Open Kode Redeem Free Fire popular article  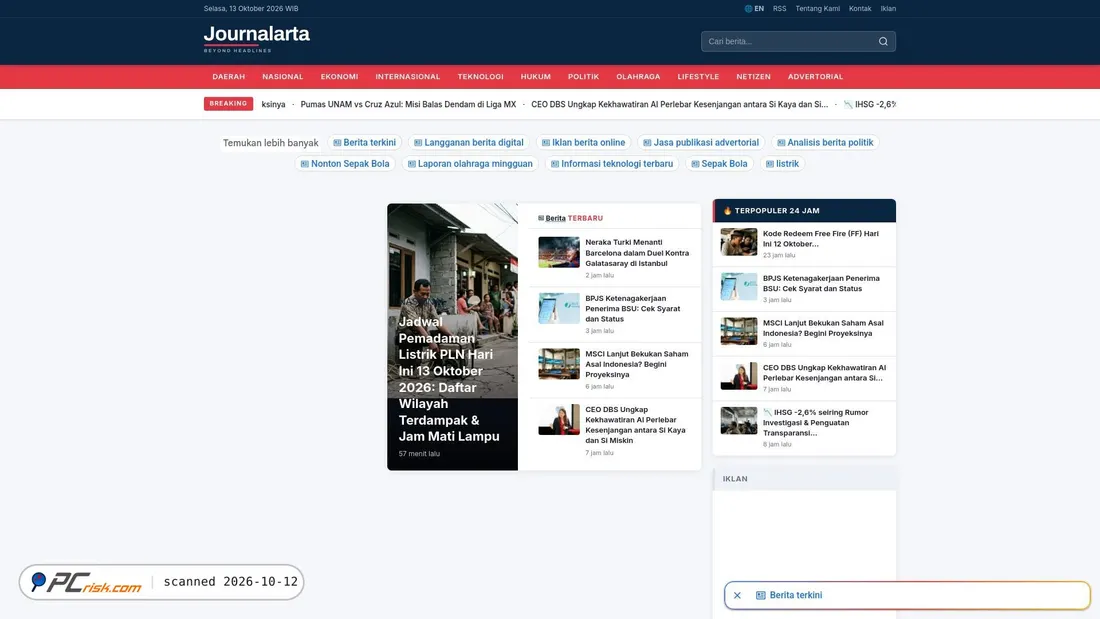click(x=821, y=239)
